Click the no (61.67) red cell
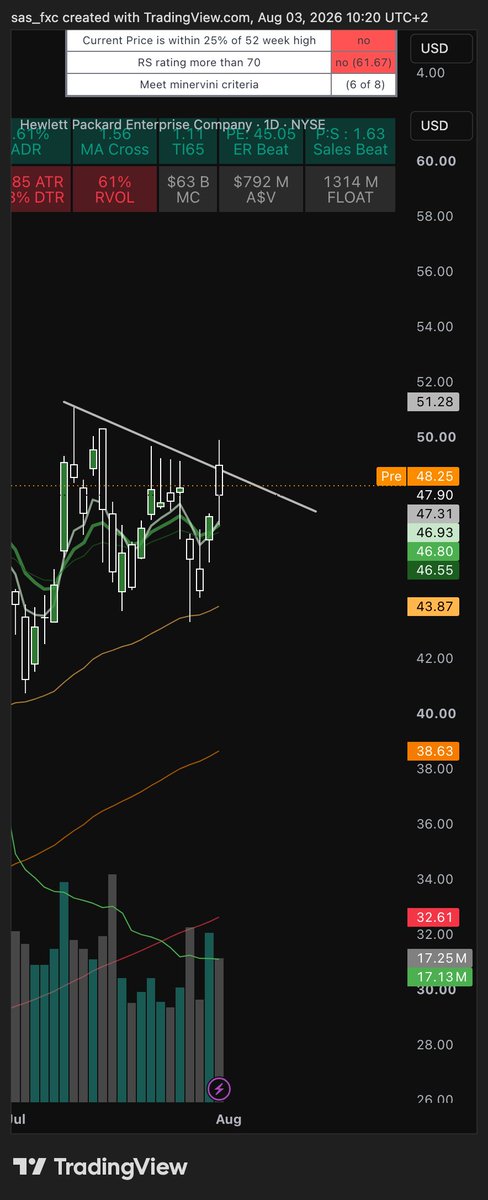Image resolution: width=488 pixels, height=1200 pixels. point(364,62)
